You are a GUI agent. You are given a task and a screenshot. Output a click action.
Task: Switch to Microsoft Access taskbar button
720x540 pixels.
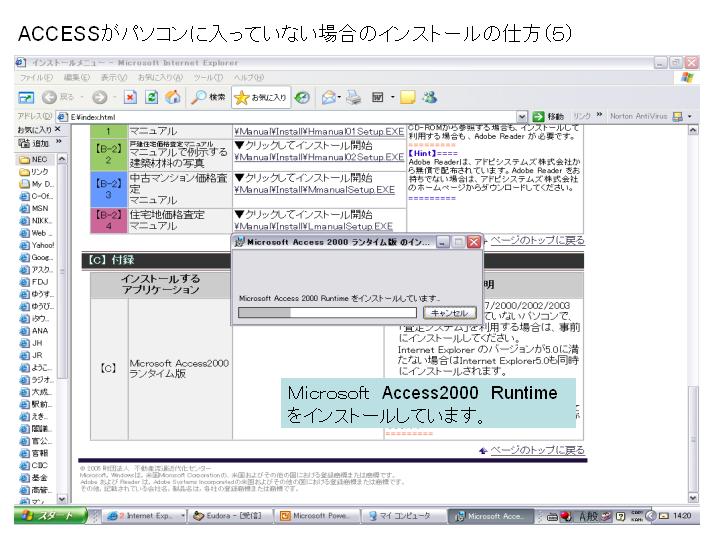pyautogui.click(x=490, y=516)
